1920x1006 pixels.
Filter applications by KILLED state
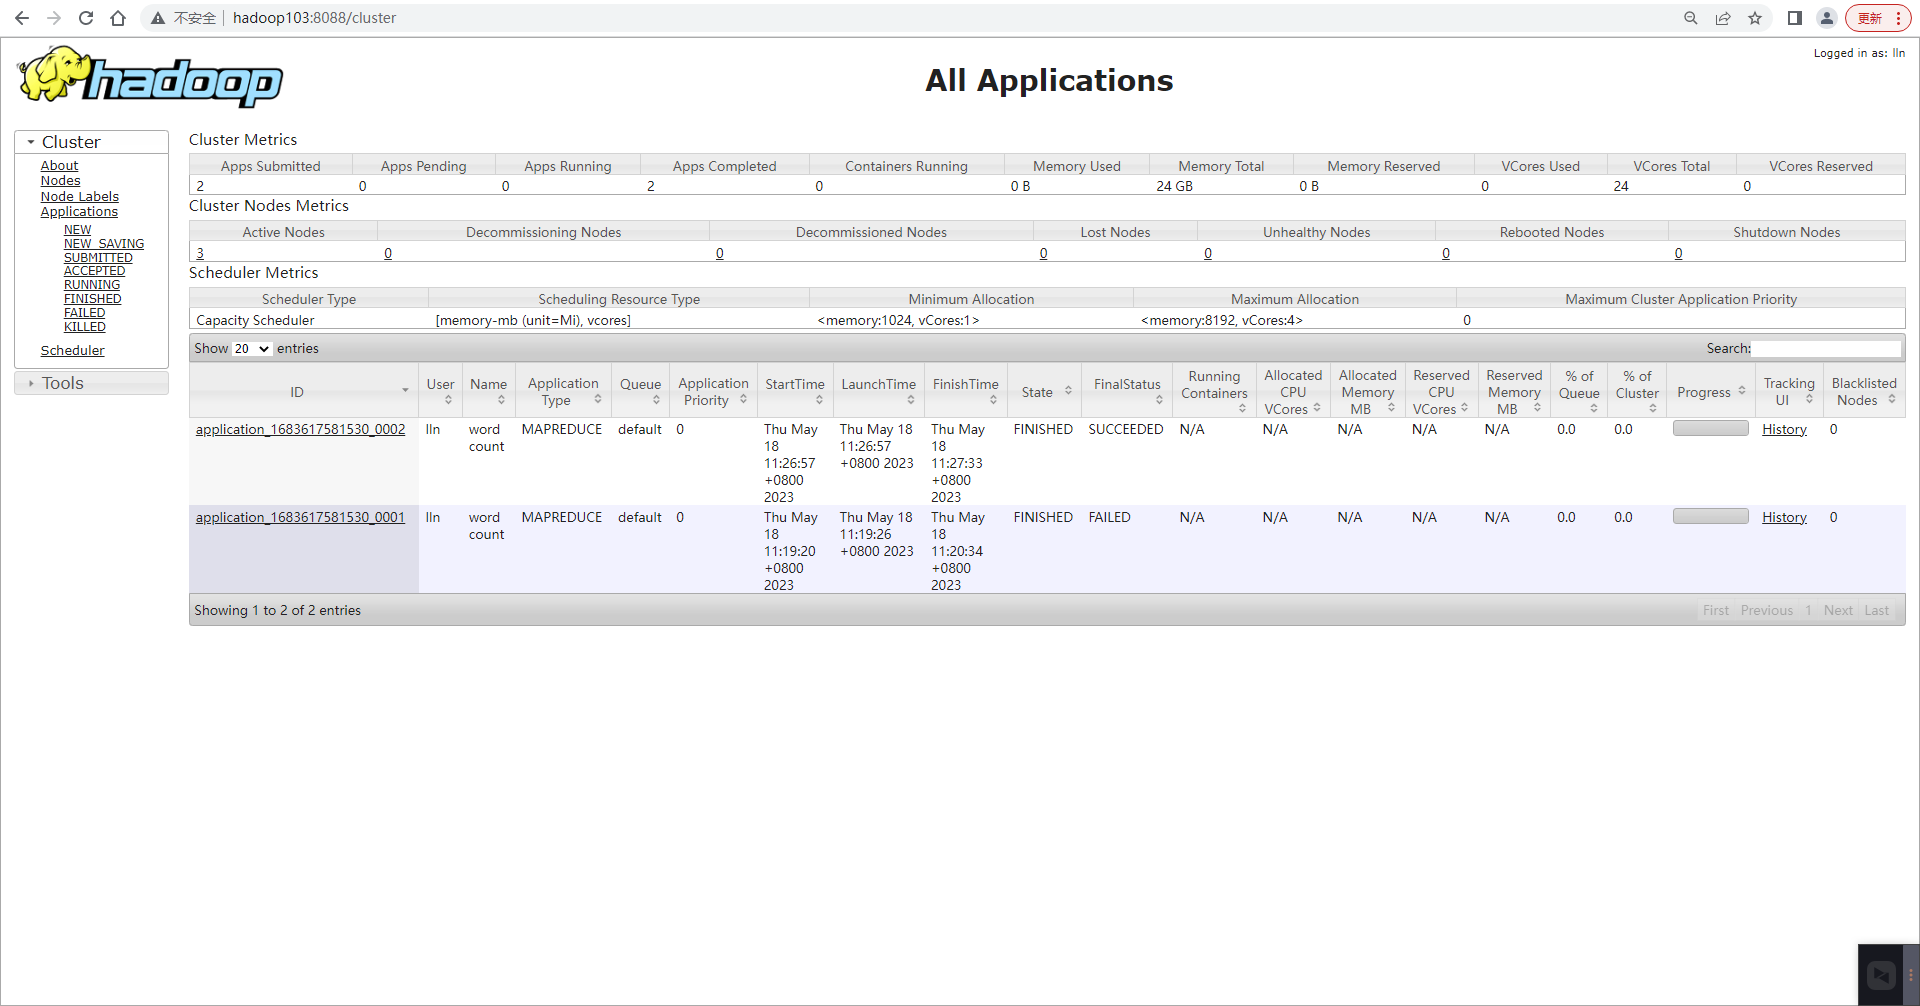click(x=85, y=327)
